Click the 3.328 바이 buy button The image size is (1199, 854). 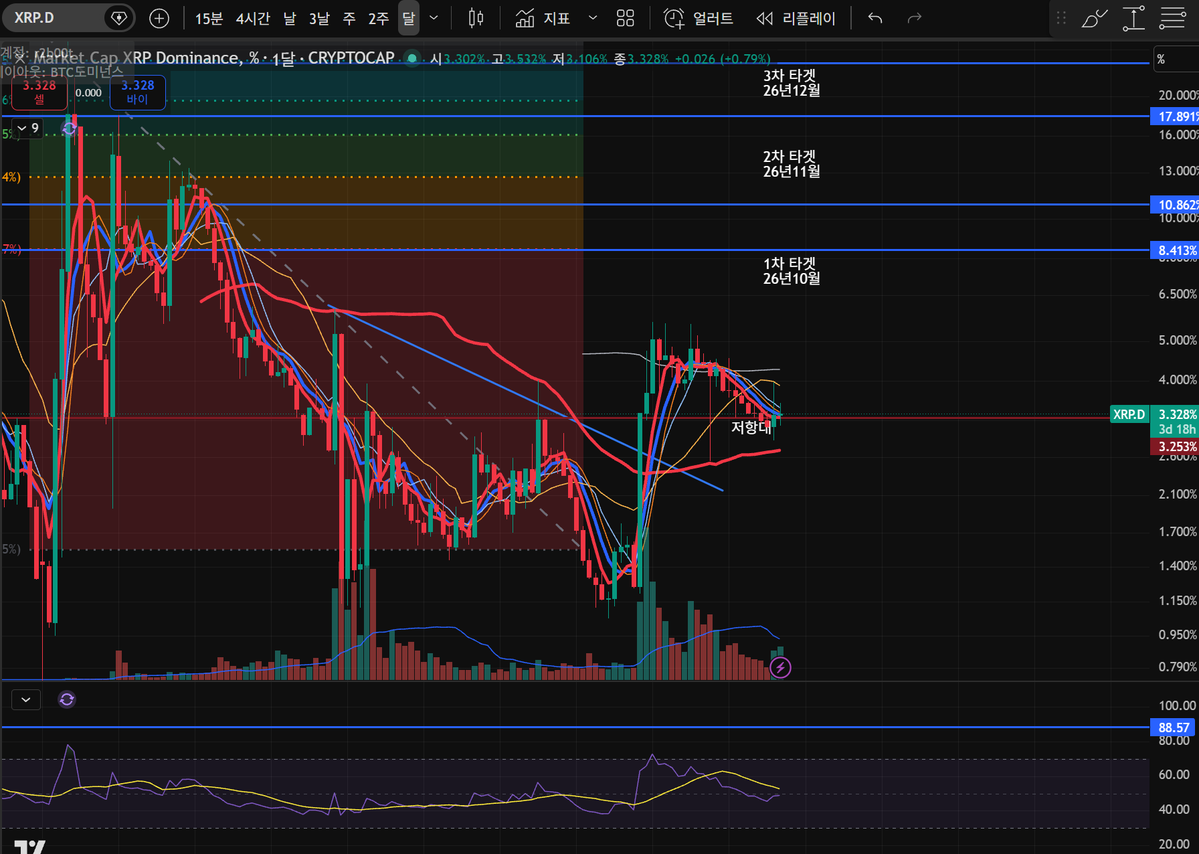click(138, 91)
